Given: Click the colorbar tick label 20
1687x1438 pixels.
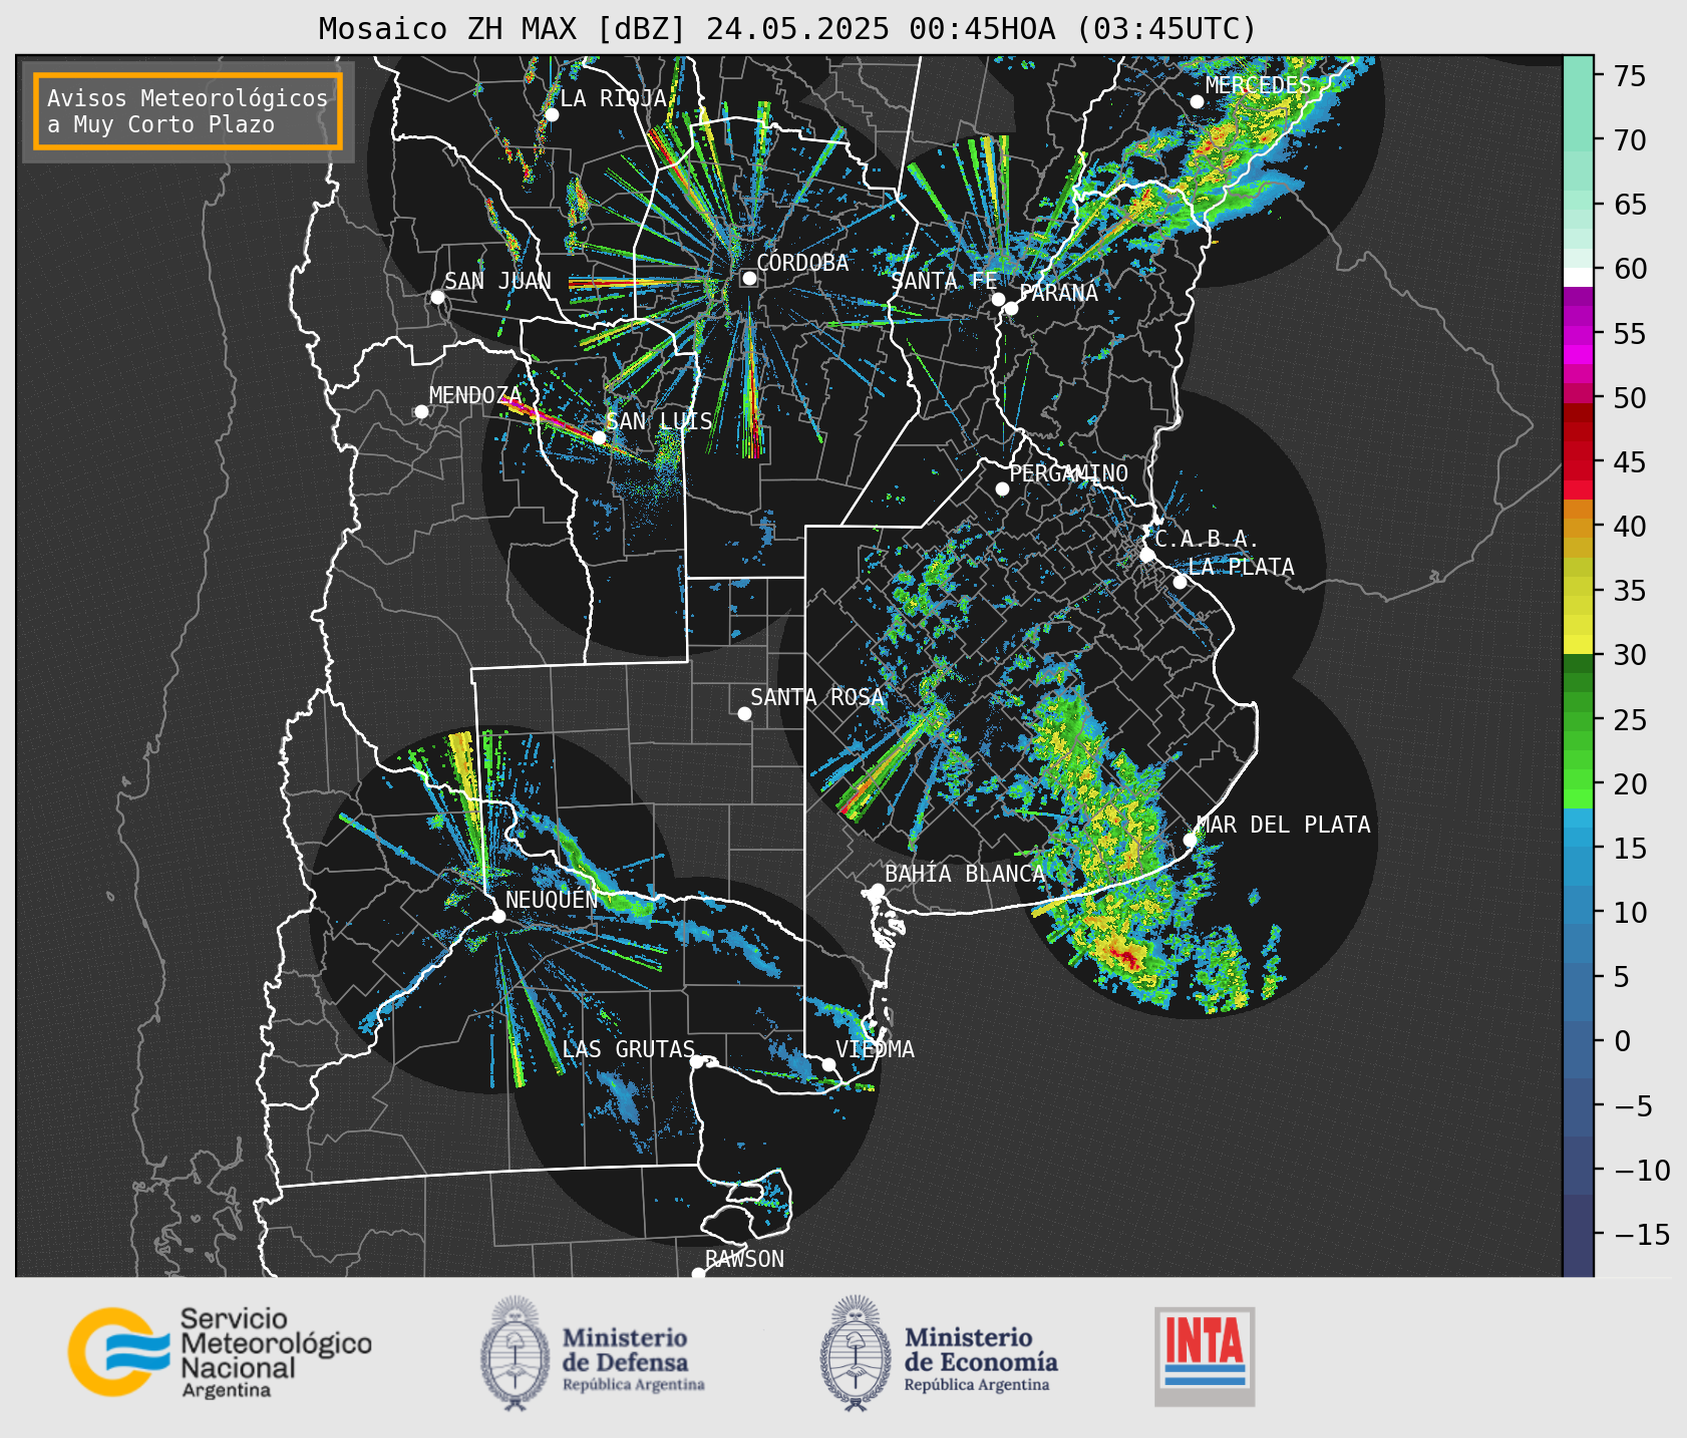Looking at the screenshot, I should [1630, 784].
